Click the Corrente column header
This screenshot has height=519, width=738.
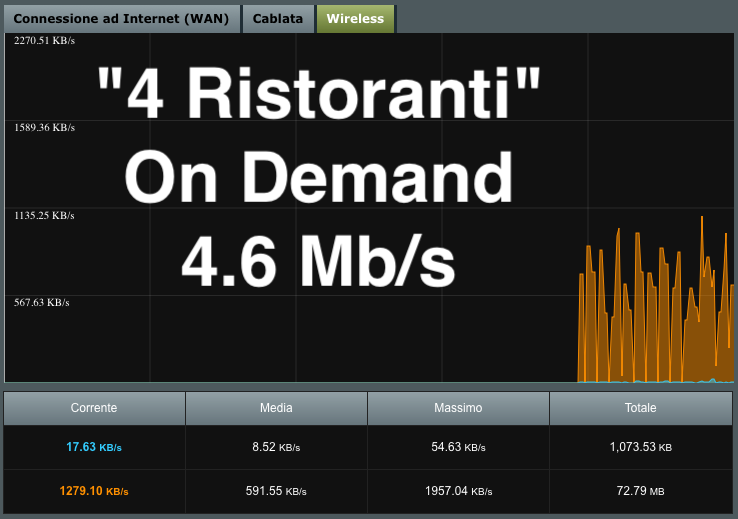[x=94, y=408]
